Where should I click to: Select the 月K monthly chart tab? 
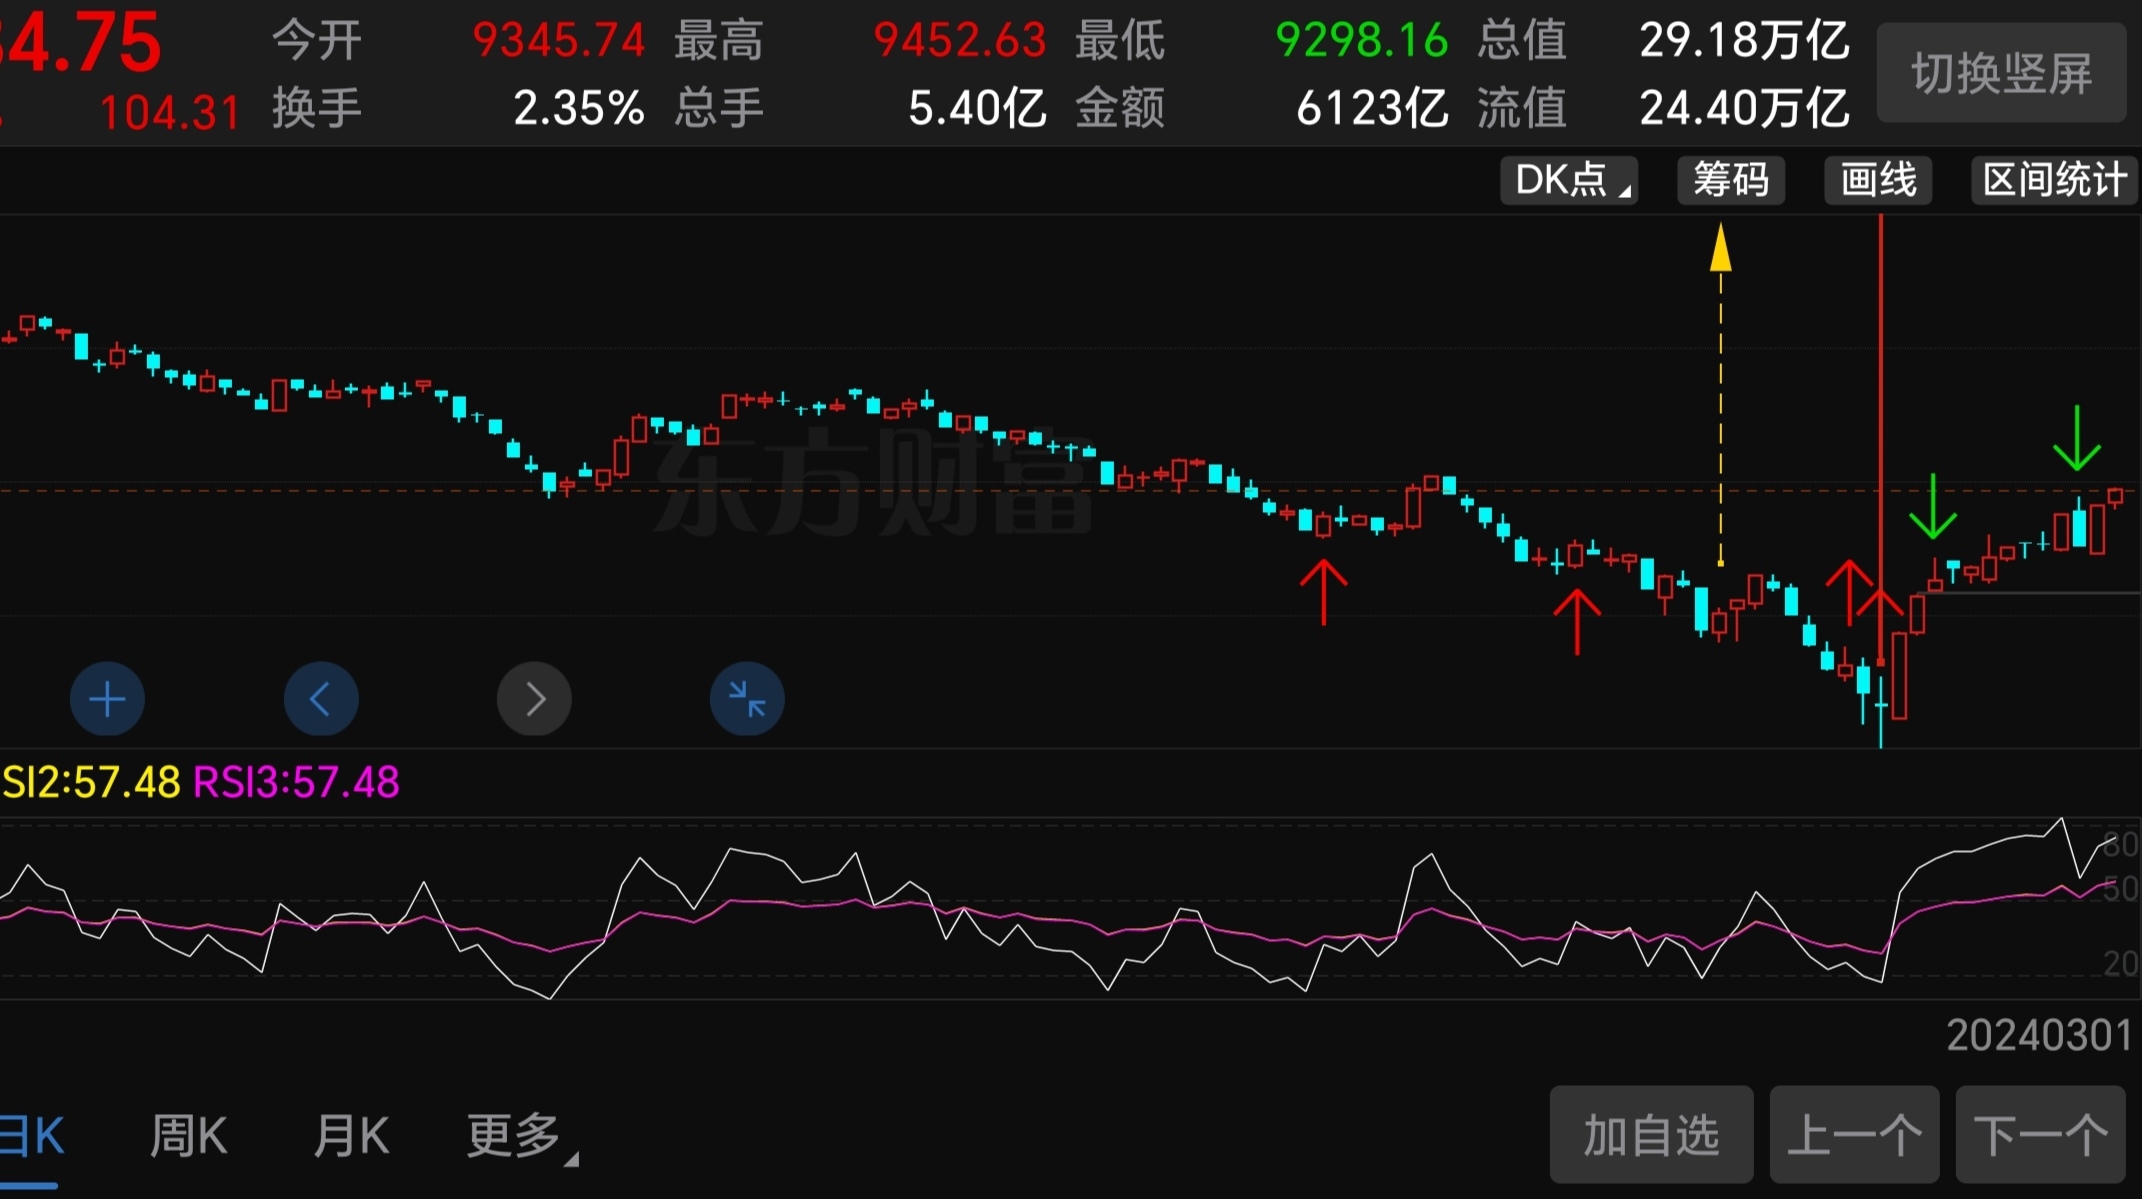point(351,1137)
